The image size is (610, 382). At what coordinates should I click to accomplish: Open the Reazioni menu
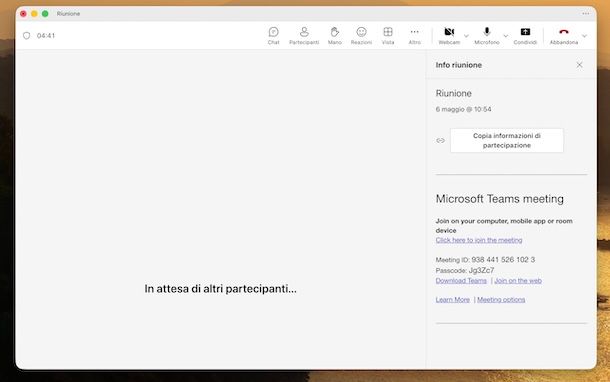click(x=361, y=35)
